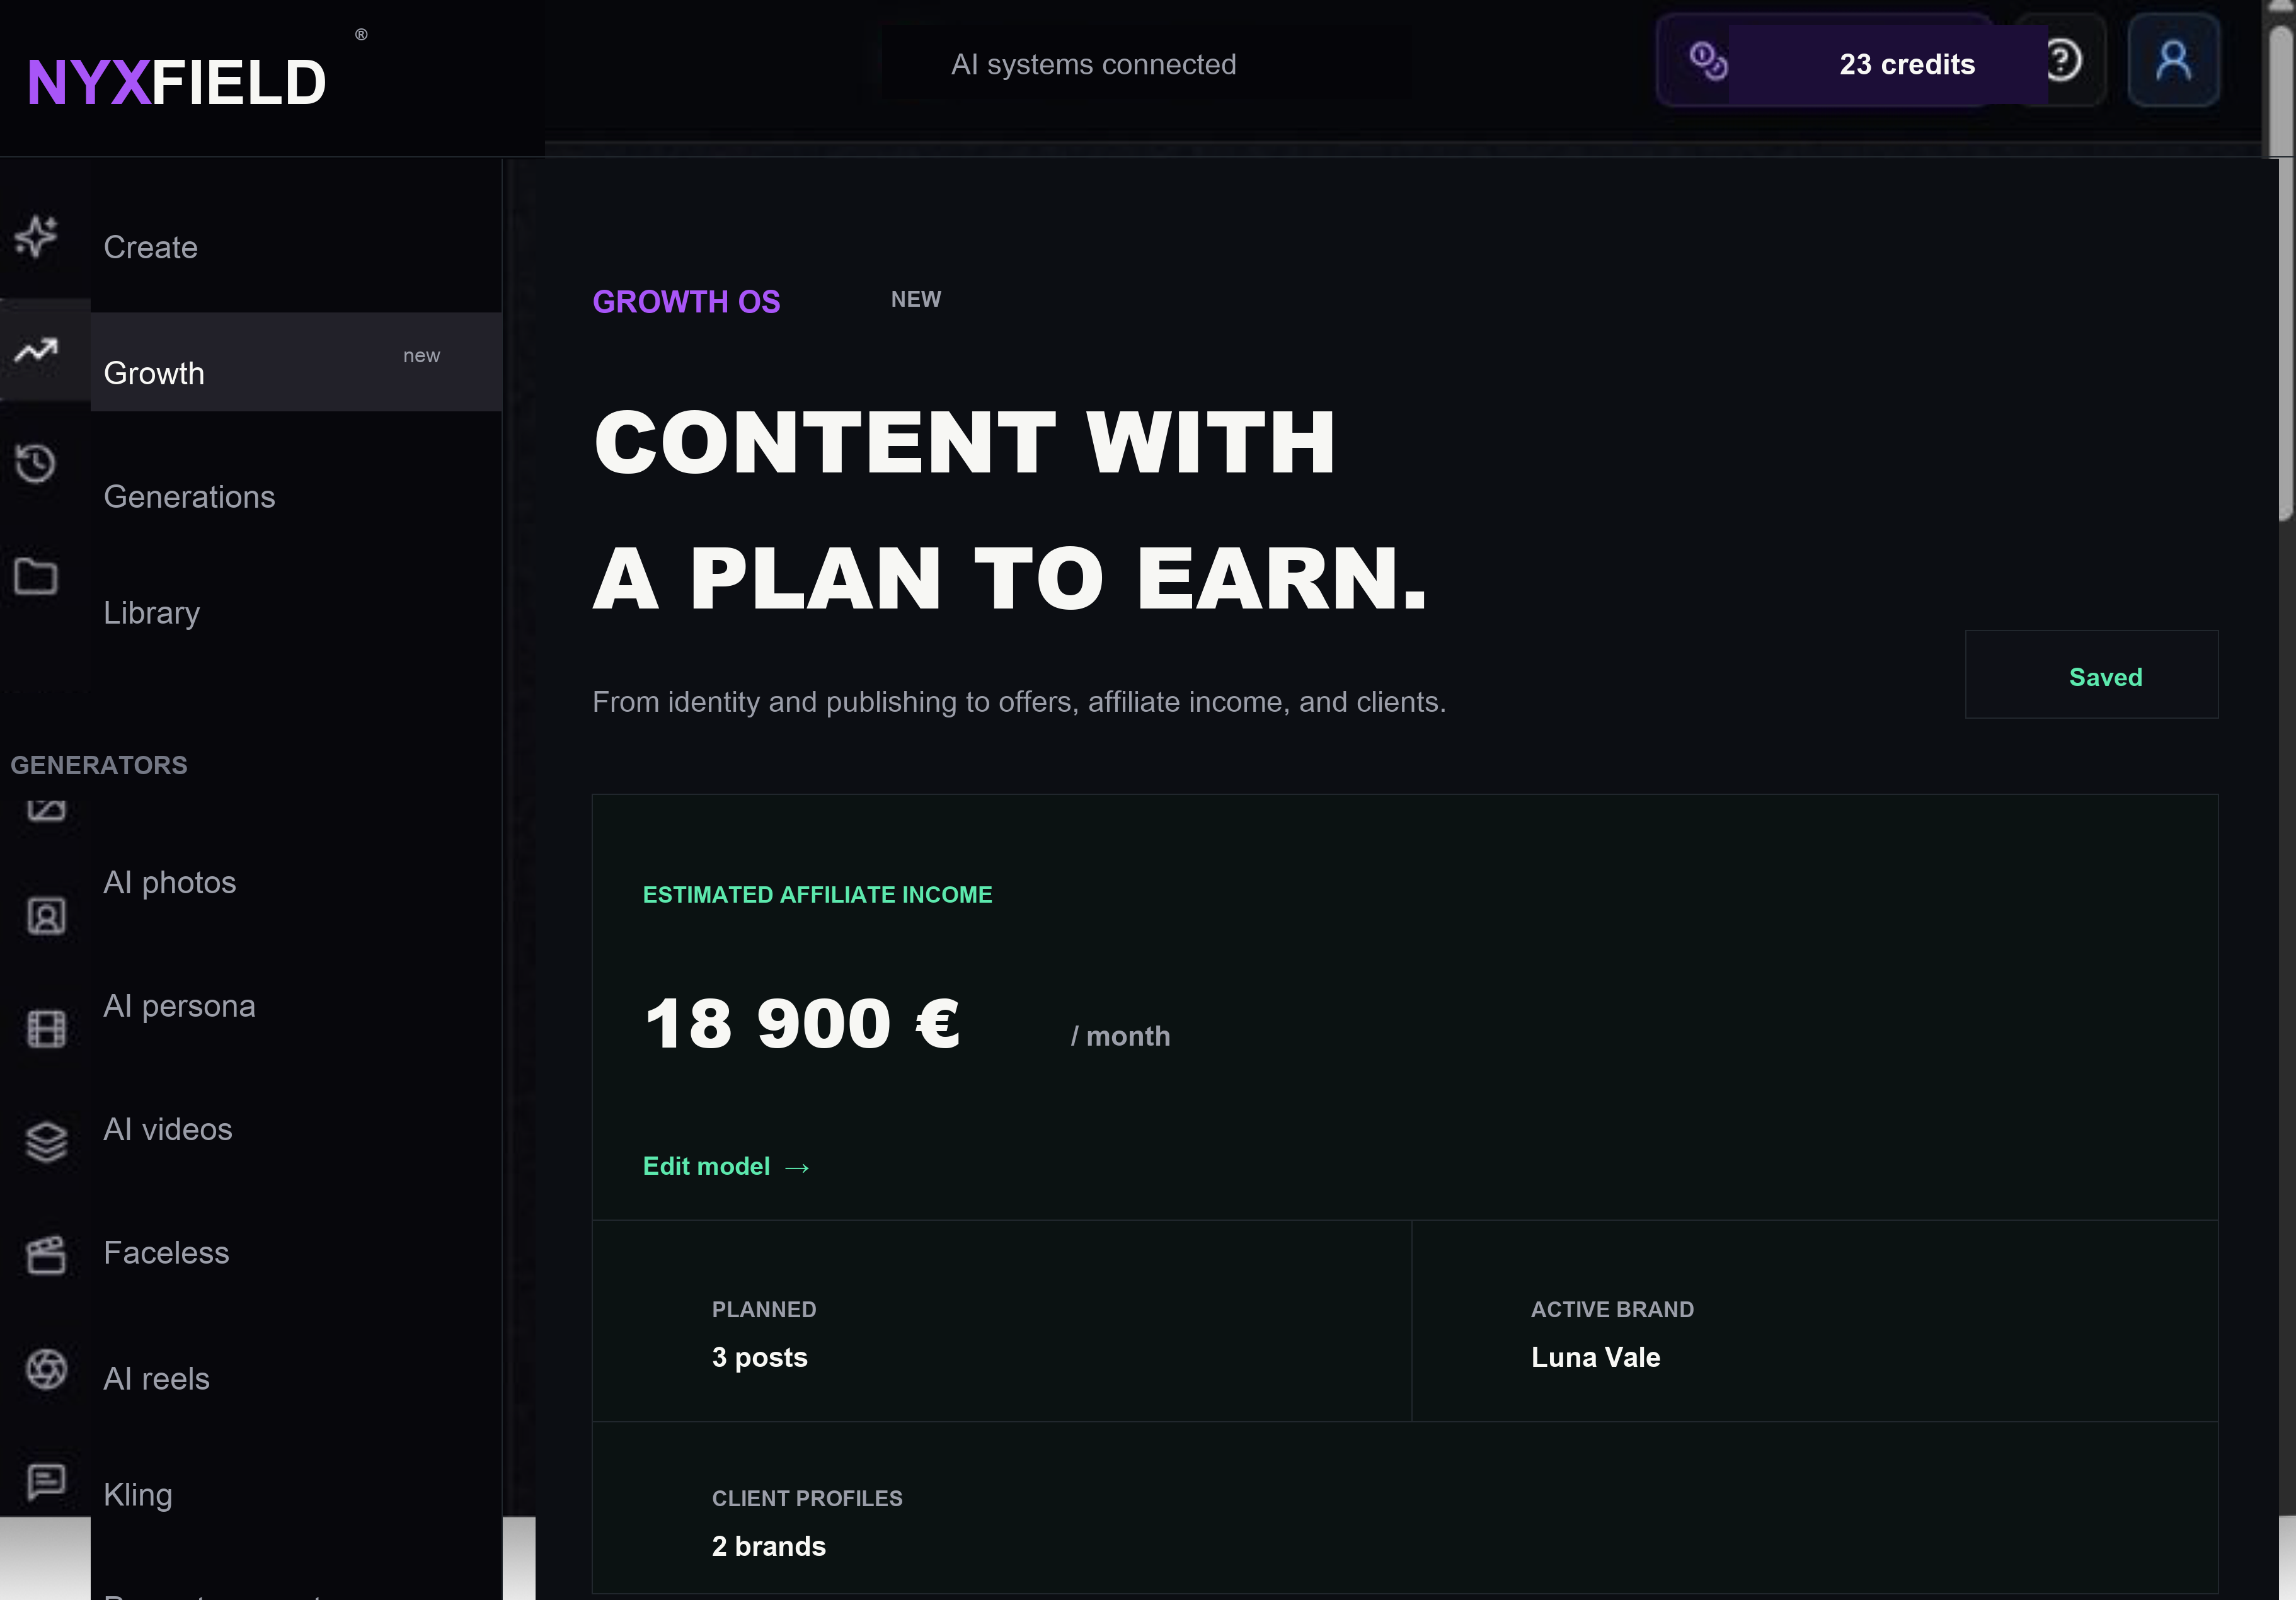
Task: Click the 23 credits button
Action: pyautogui.click(x=1906, y=64)
